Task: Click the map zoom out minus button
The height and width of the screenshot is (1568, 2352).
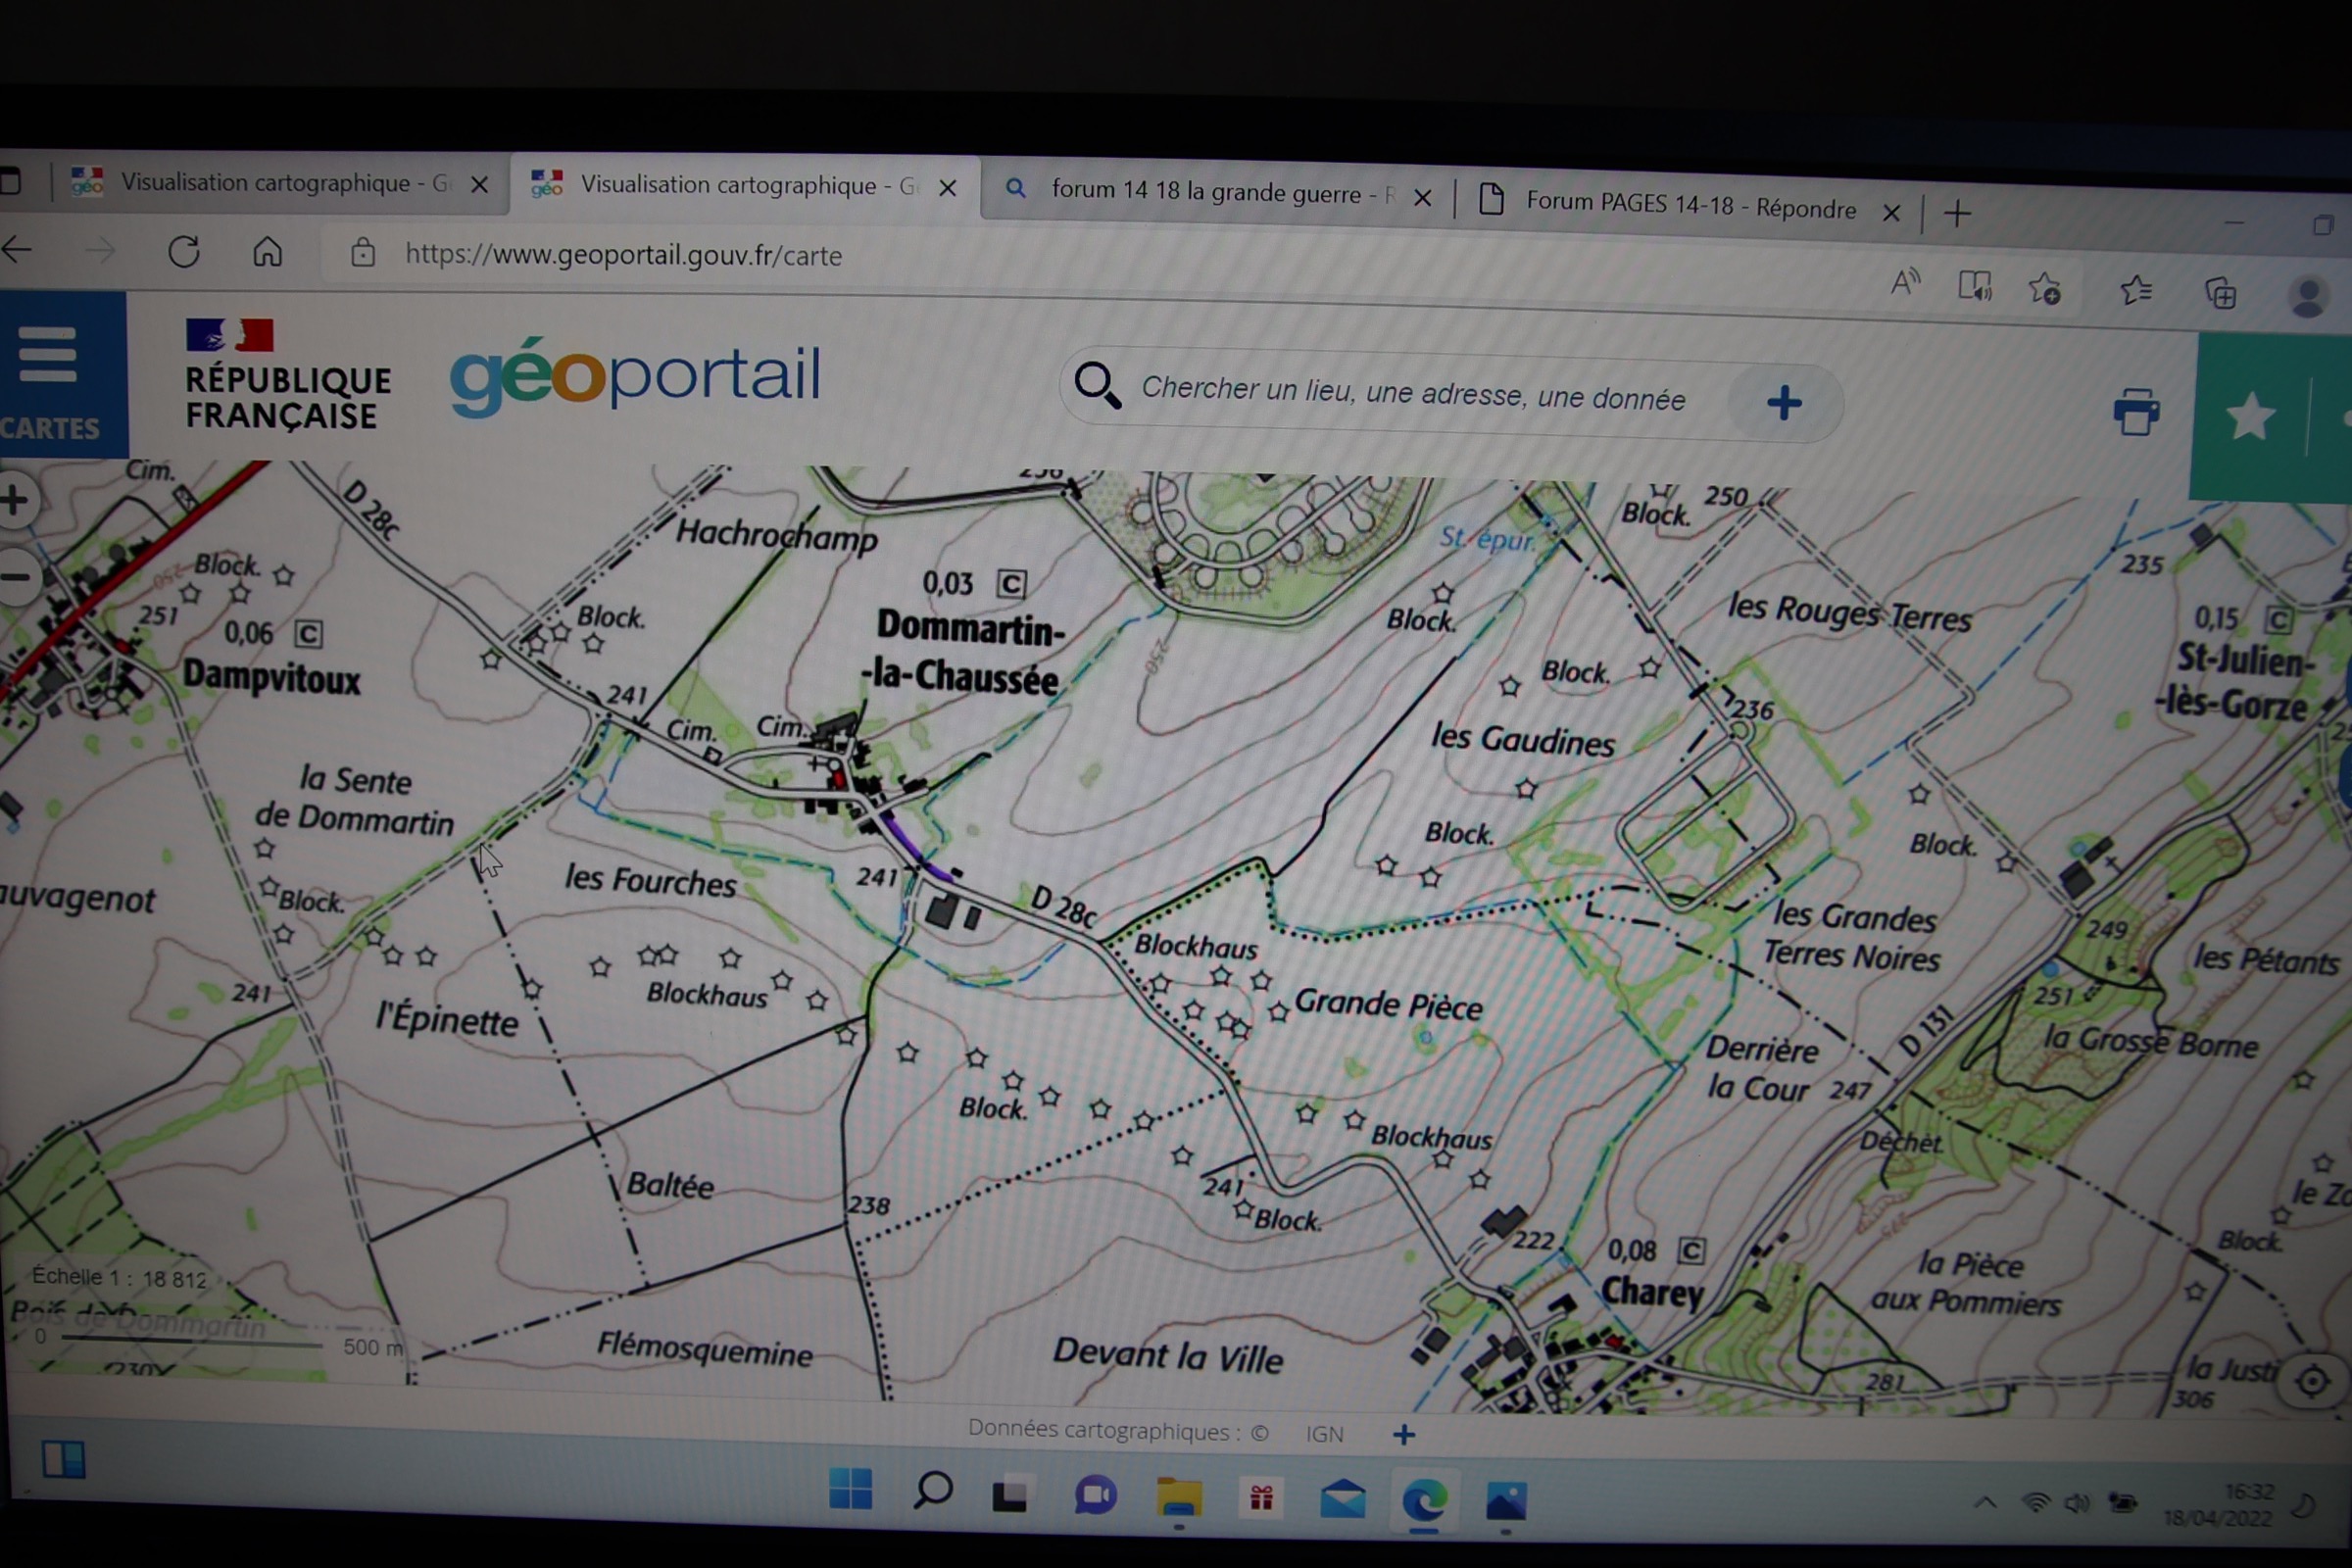Action: tap(16, 577)
